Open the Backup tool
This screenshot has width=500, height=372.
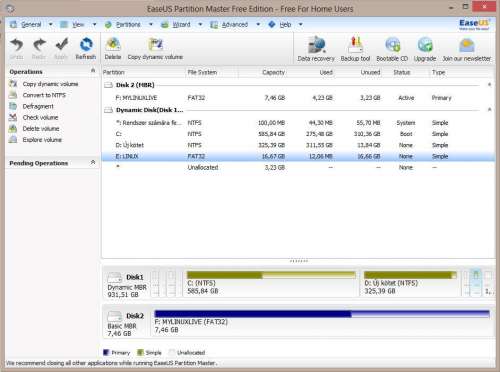[355, 45]
